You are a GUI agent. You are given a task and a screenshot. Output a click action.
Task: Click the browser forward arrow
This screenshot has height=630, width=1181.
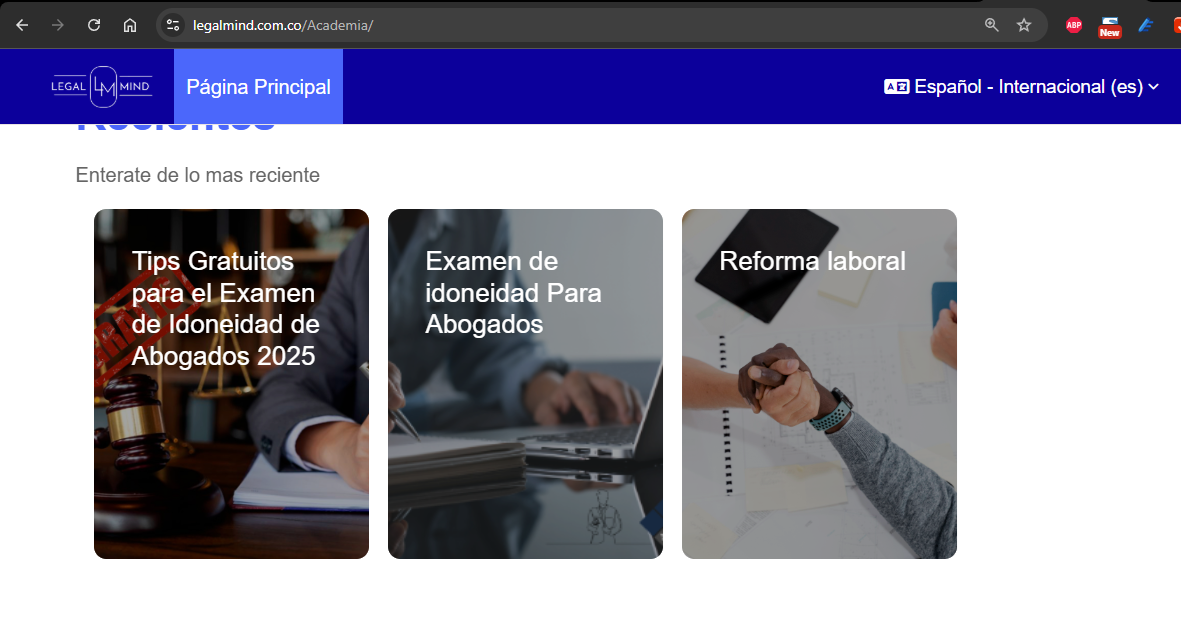click(x=58, y=25)
